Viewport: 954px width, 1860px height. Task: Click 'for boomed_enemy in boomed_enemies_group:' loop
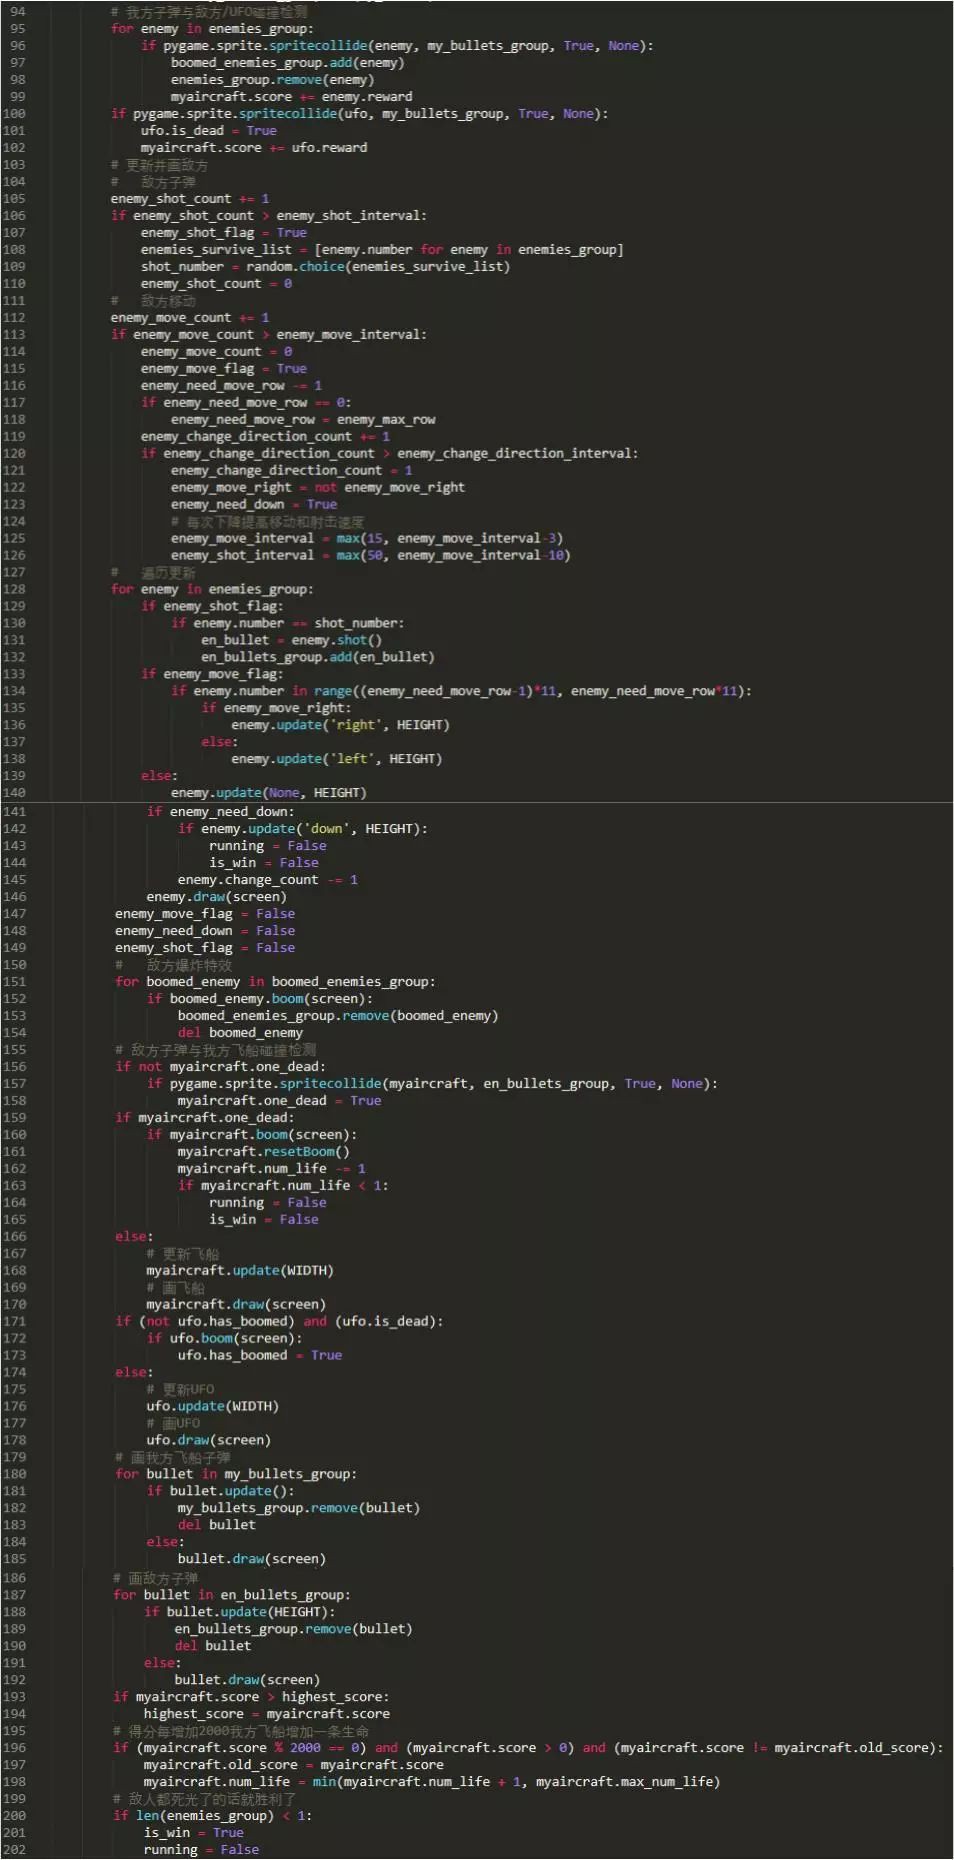point(275,982)
